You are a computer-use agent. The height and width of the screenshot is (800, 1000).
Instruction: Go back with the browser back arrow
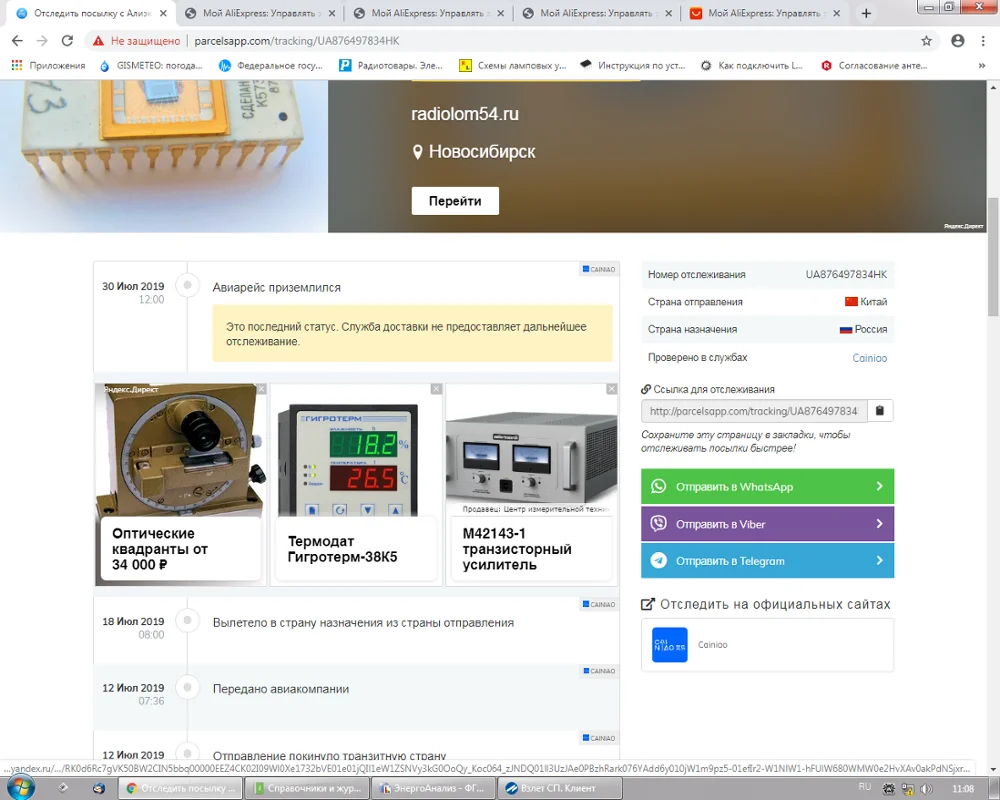click(17, 41)
